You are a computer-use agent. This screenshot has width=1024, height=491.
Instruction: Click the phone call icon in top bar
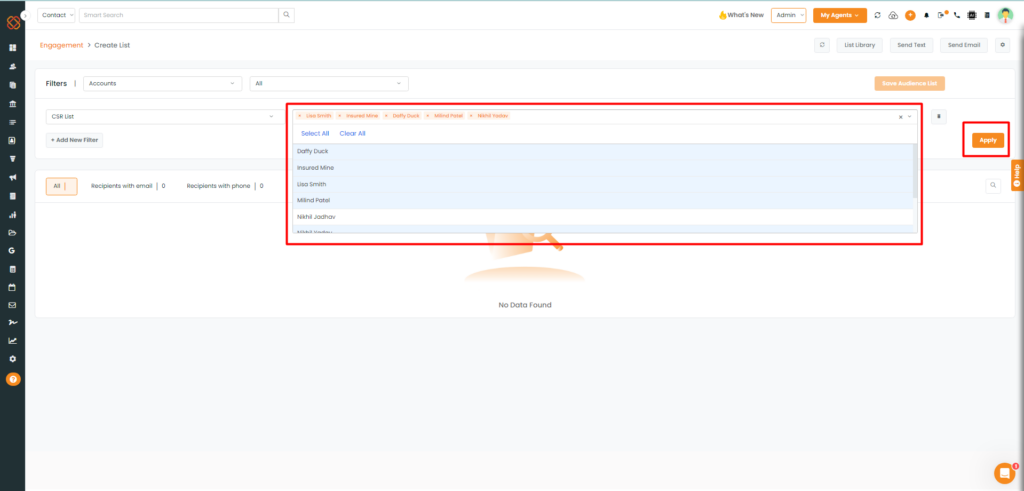point(957,15)
